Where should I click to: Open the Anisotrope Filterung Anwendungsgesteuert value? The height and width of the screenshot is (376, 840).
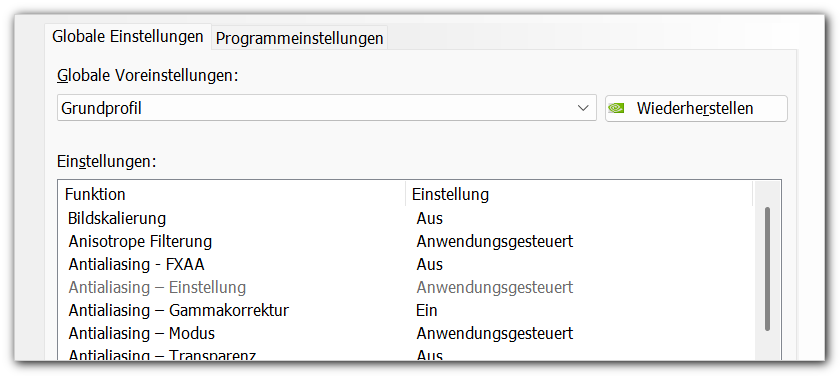(x=494, y=242)
